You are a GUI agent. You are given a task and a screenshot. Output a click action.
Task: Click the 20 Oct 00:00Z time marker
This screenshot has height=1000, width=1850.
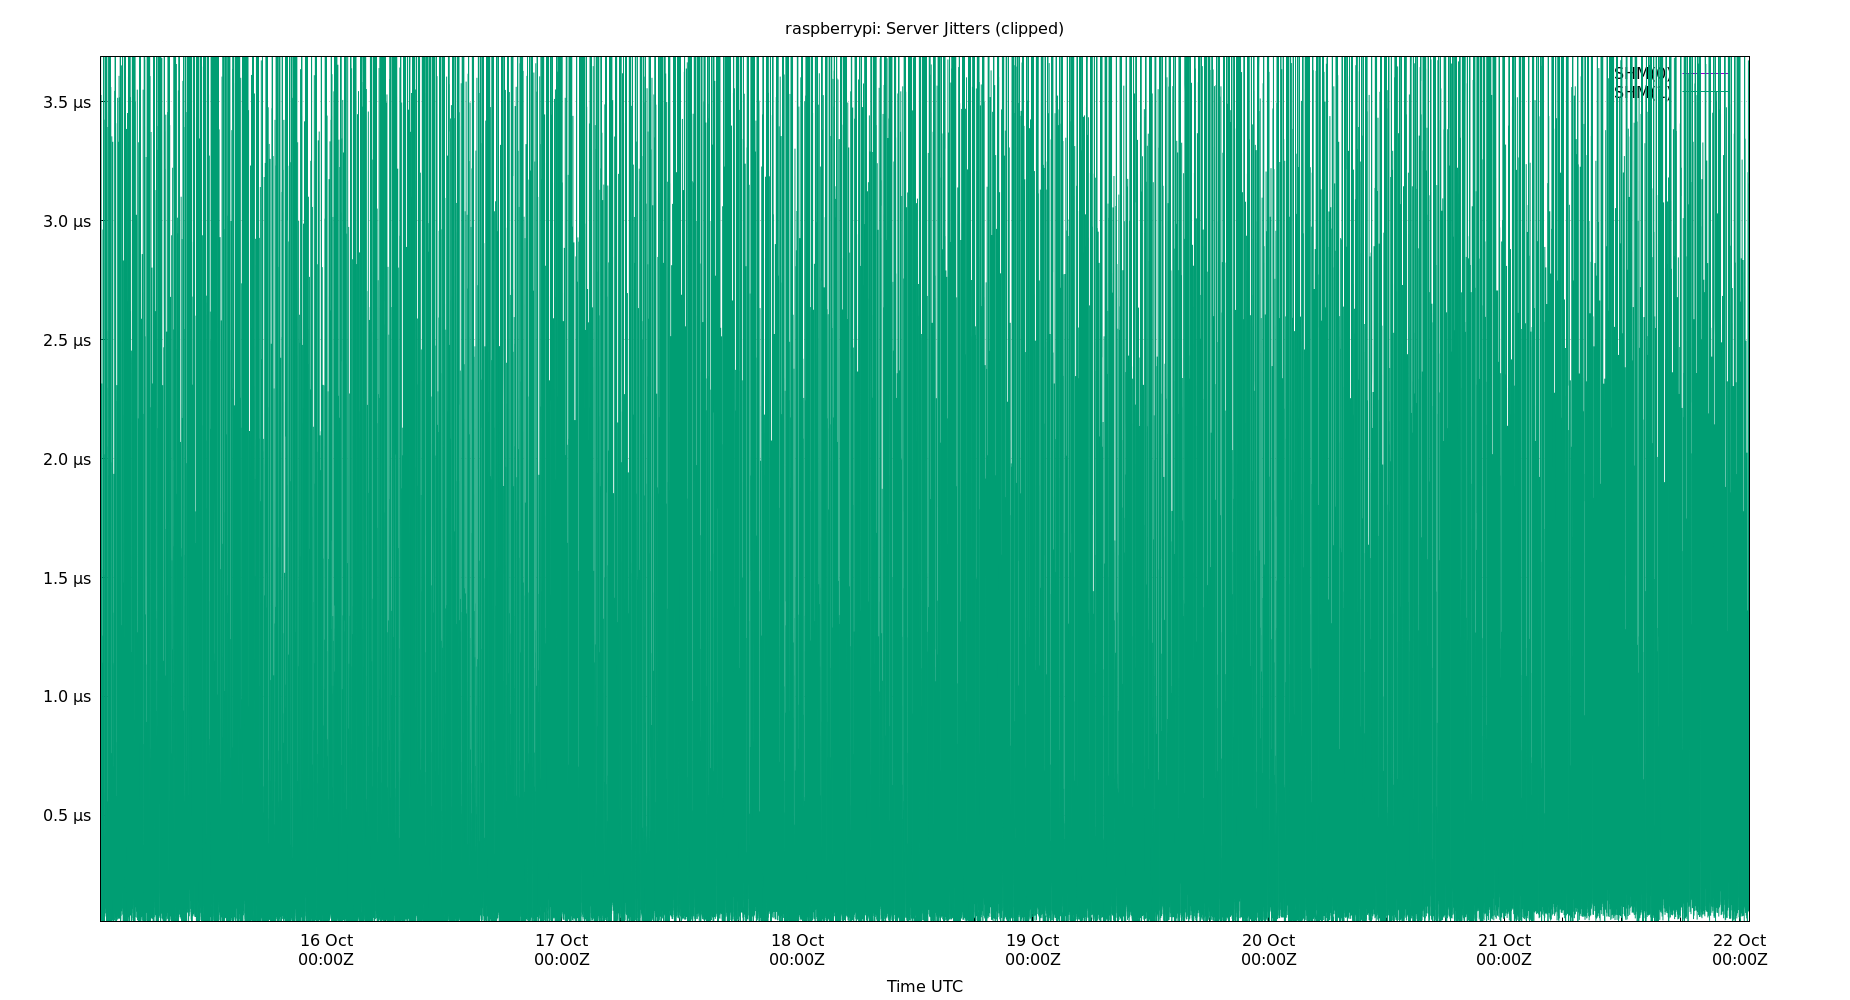(1268, 950)
